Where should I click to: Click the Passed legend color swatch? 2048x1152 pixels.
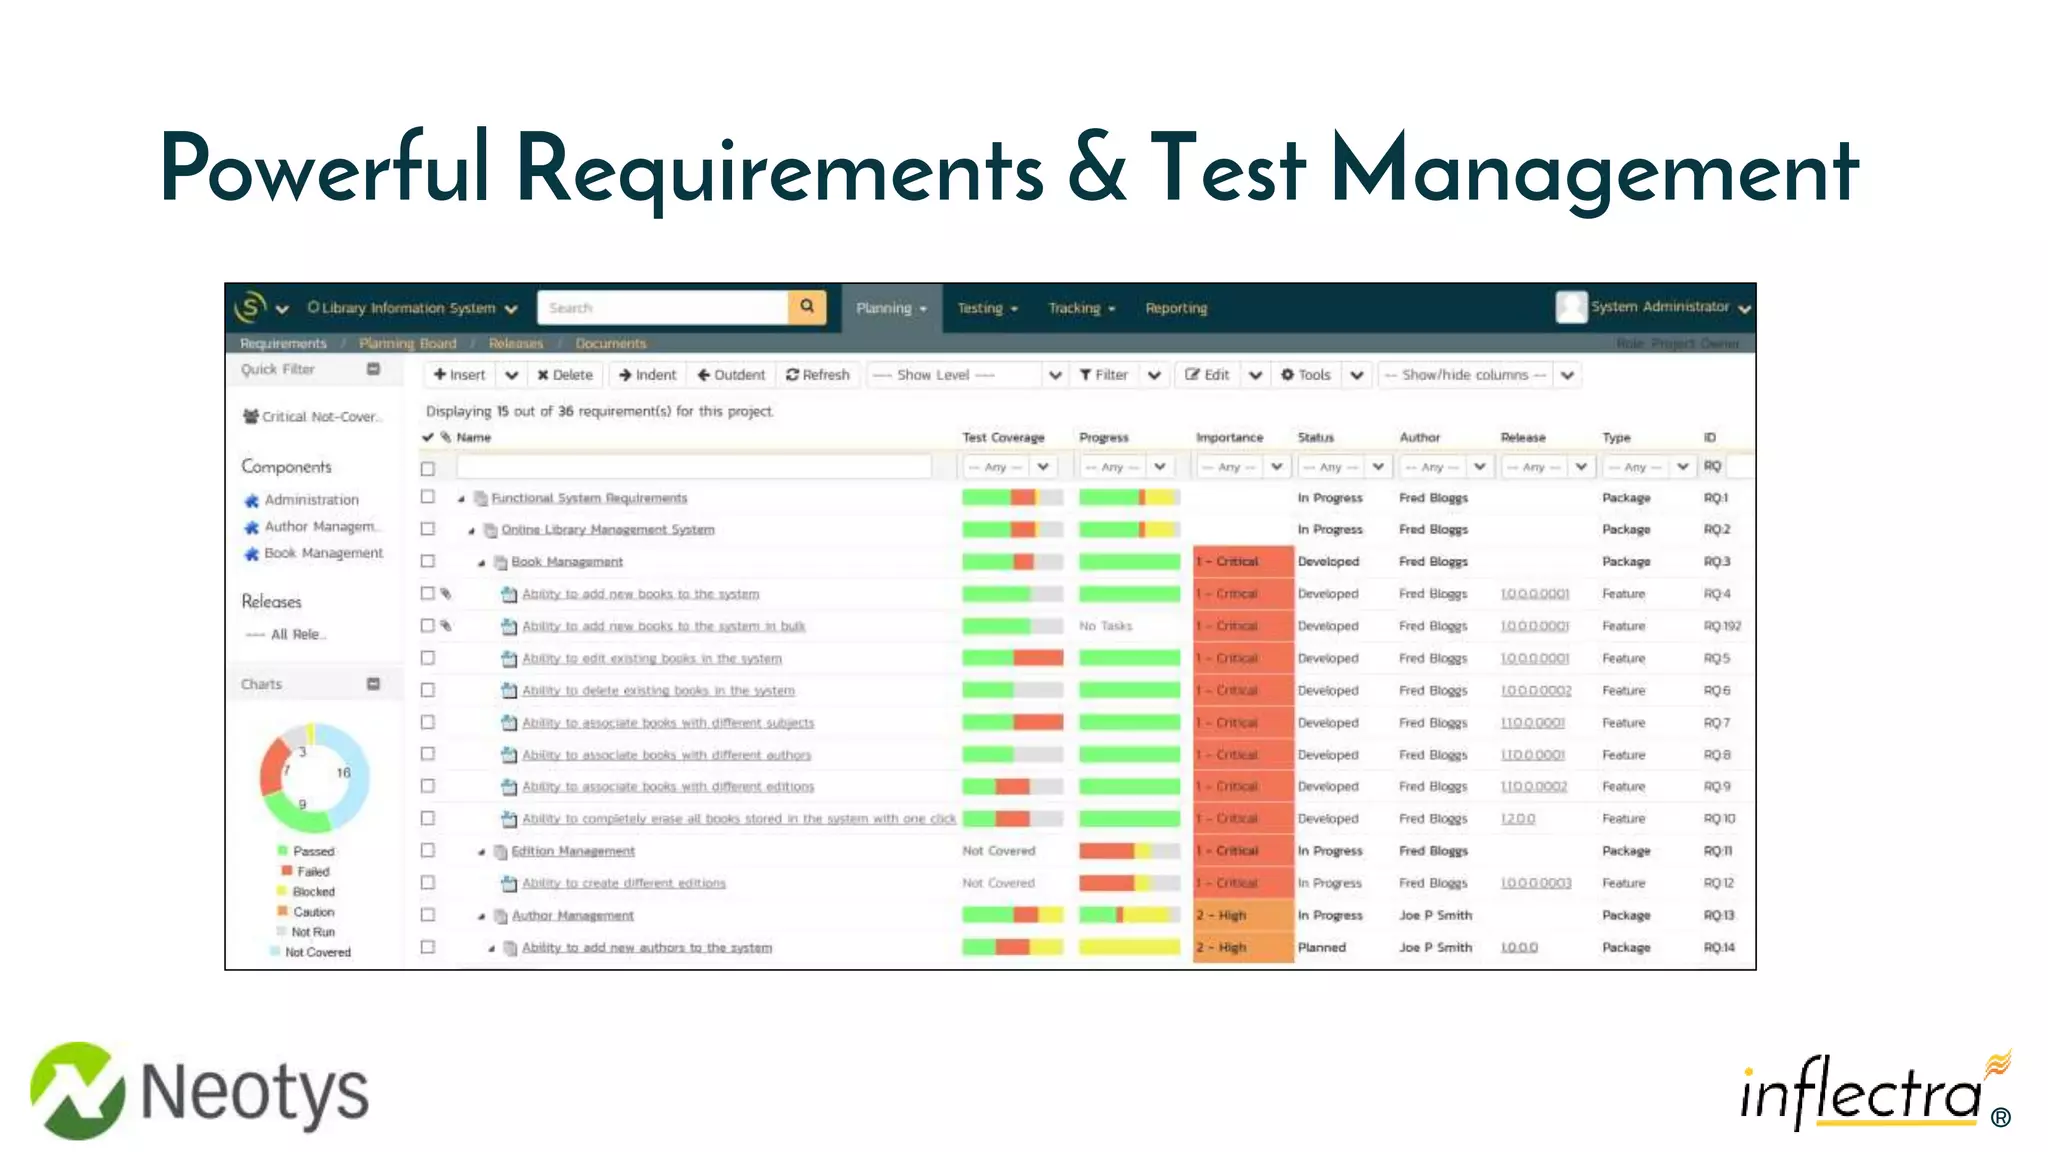tap(283, 850)
